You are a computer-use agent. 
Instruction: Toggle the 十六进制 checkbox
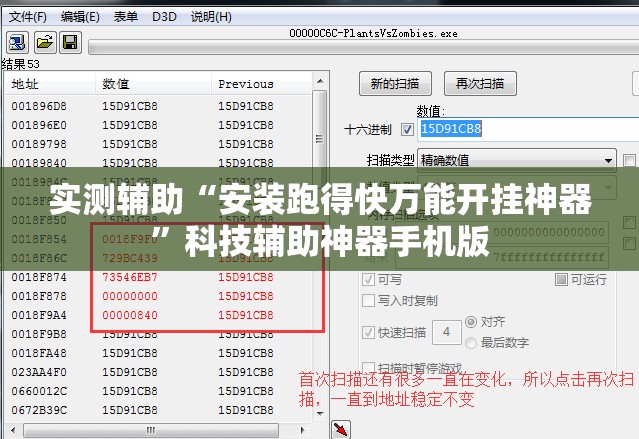(407, 130)
